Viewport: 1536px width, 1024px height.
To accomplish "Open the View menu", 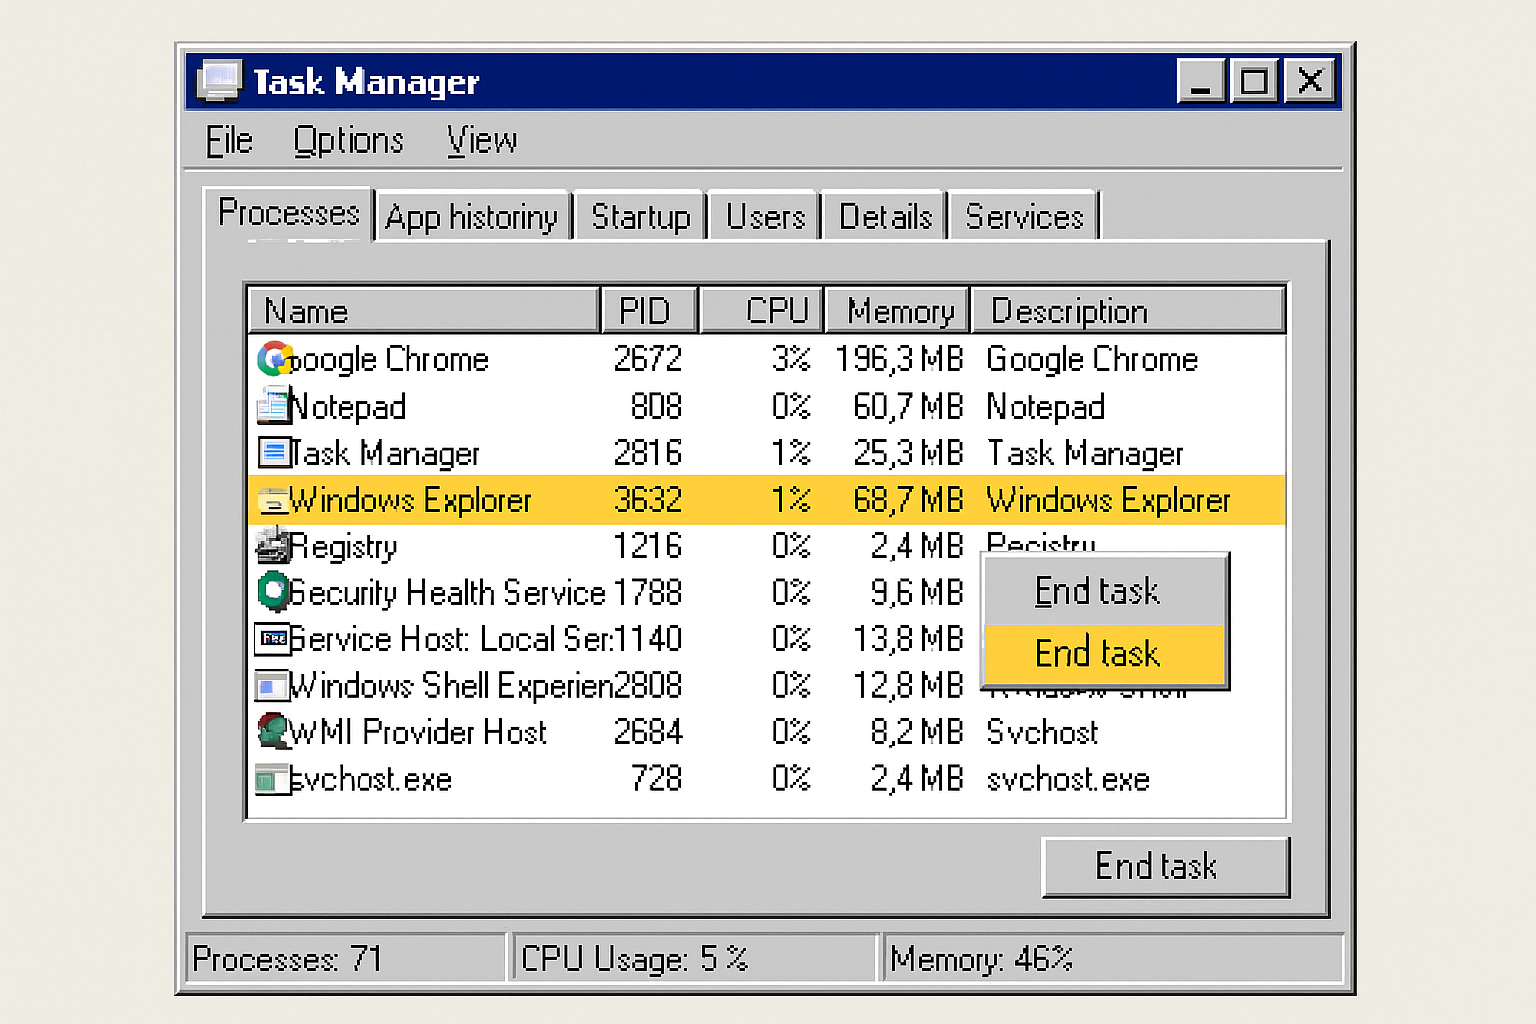I will (481, 141).
